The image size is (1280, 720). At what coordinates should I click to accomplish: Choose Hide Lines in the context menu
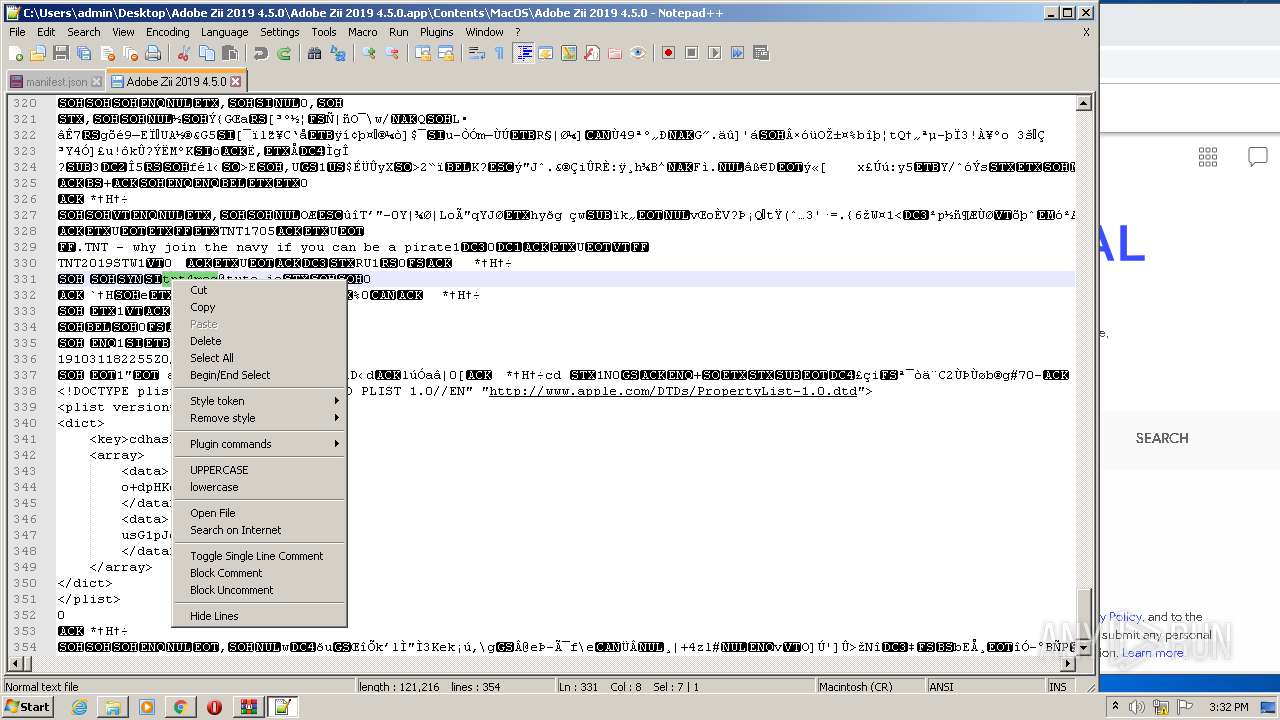(x=260, y=616)
